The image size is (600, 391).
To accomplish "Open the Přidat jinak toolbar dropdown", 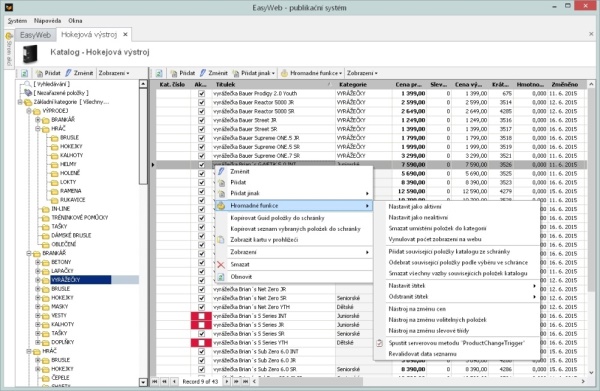I will click(x=254, y=73).
